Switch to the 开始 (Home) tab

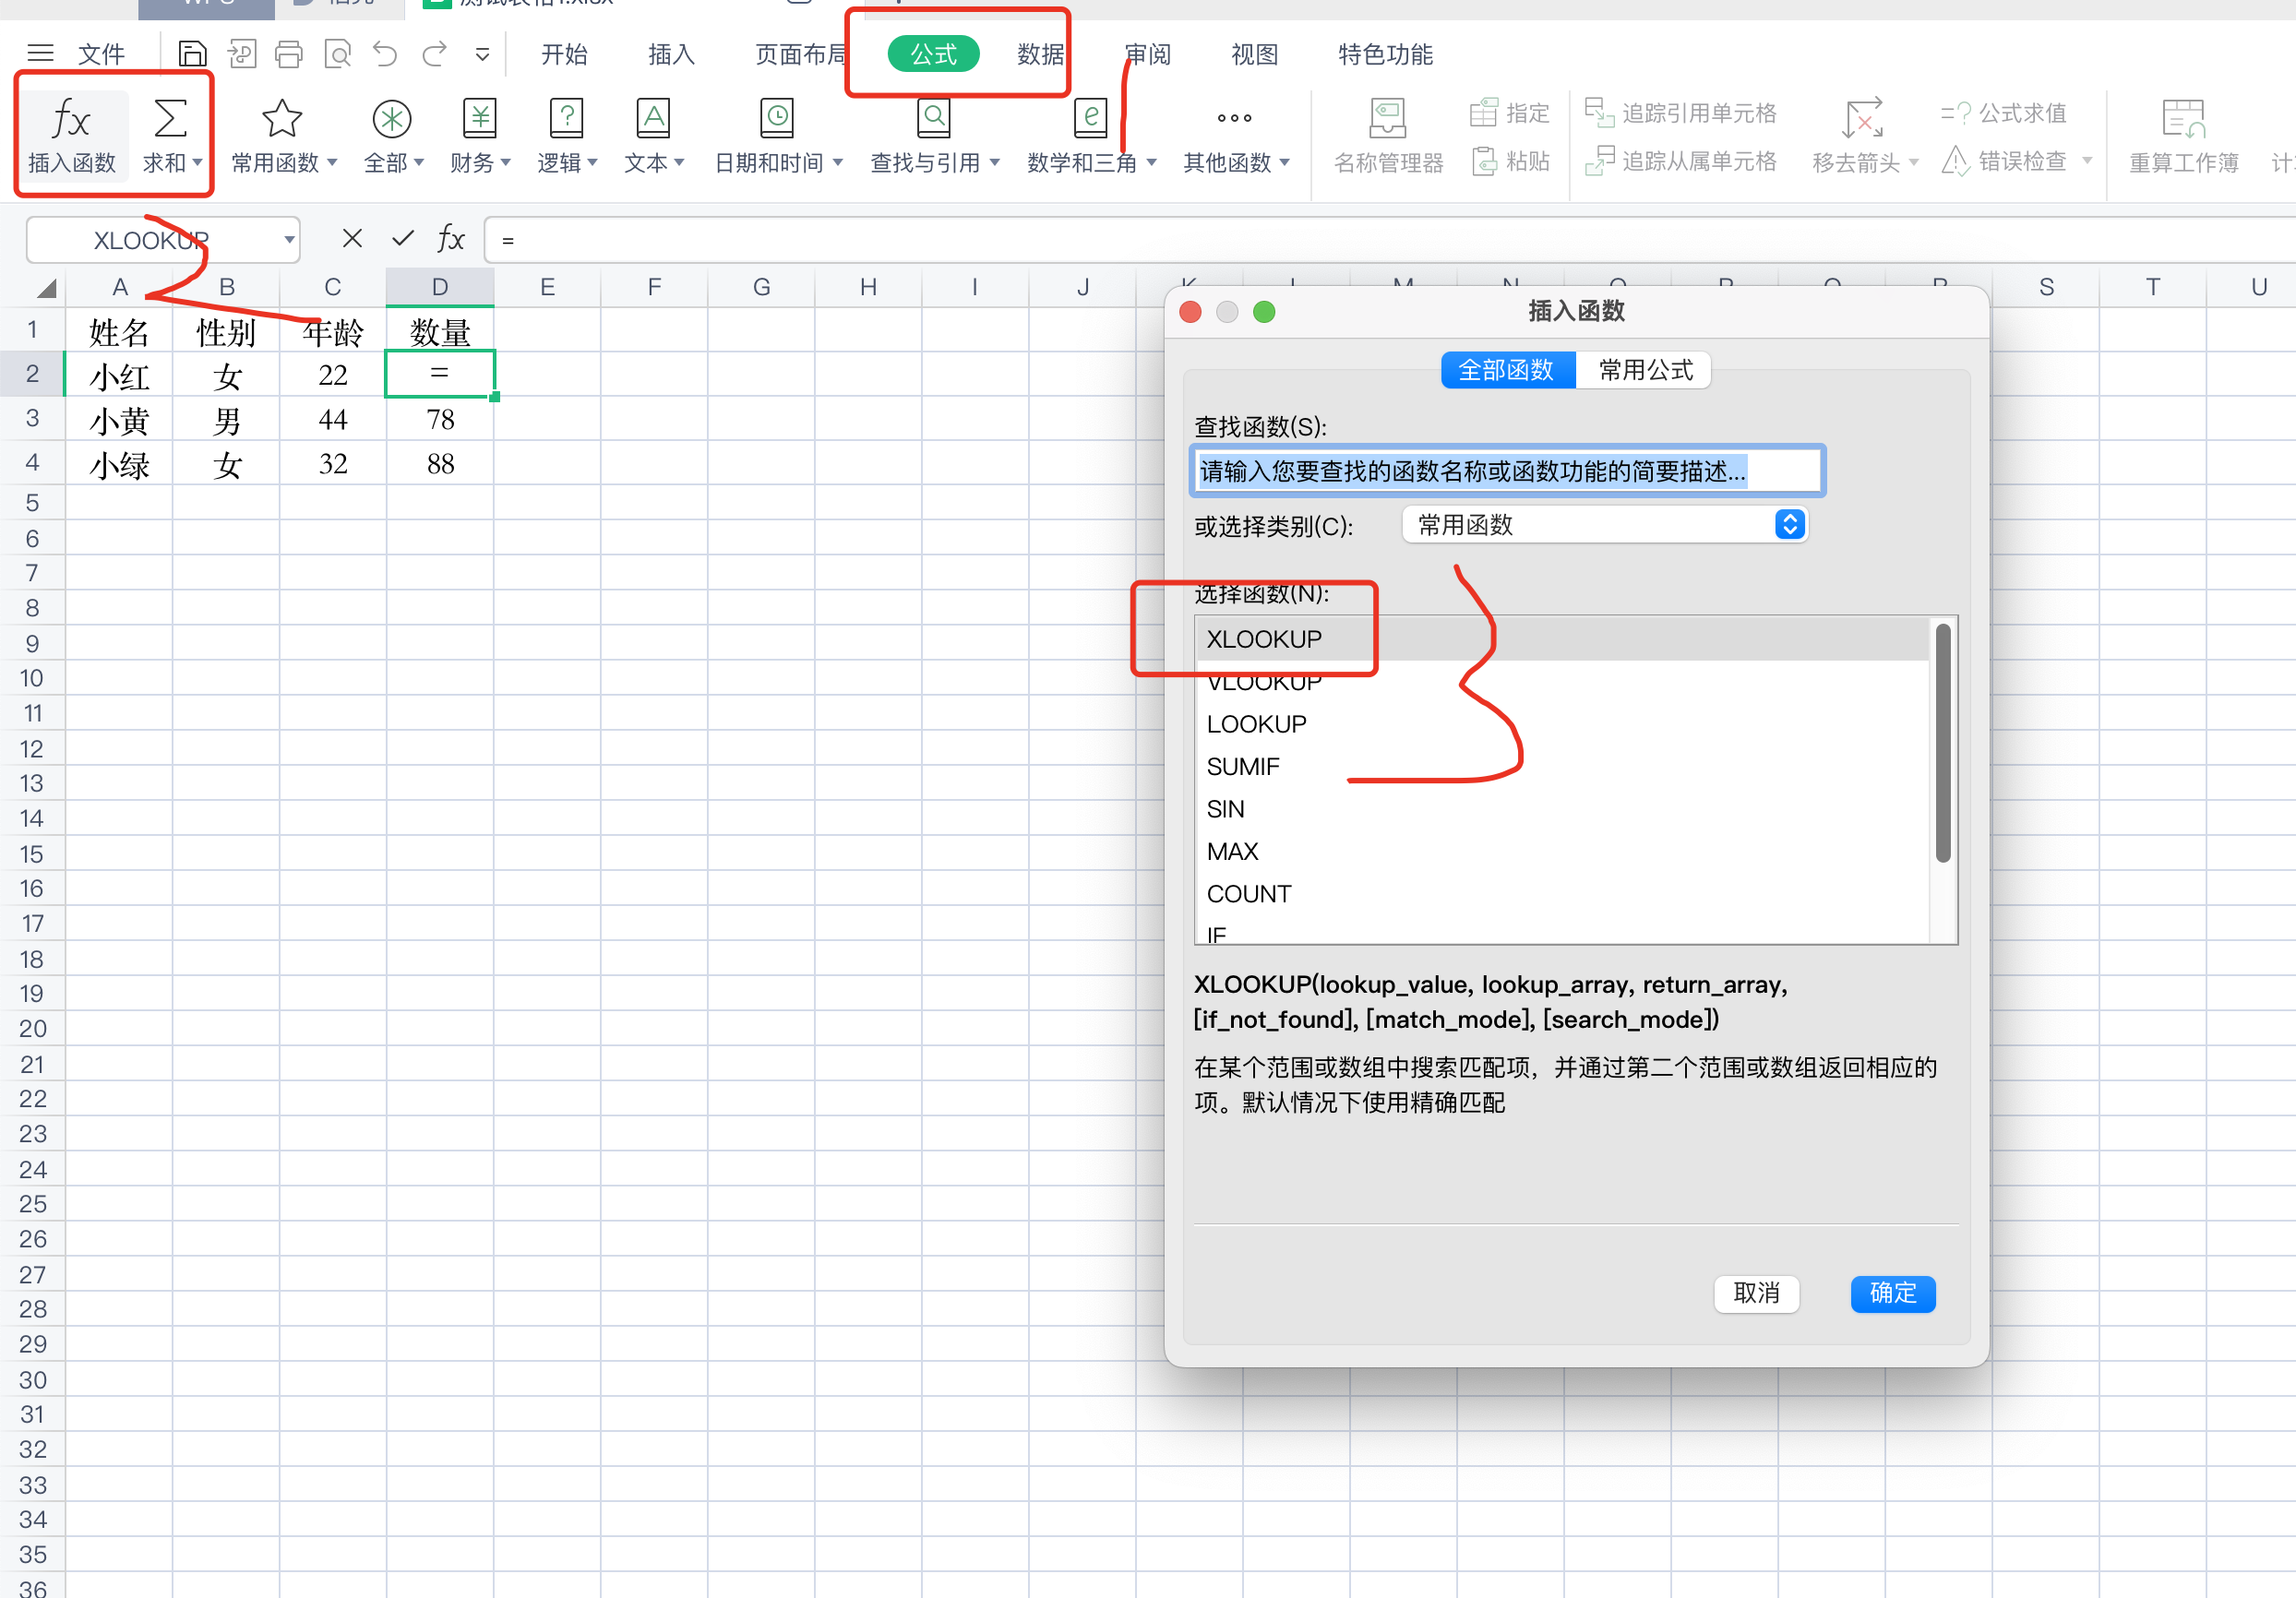pyautogui.click(x=564, y=54)
